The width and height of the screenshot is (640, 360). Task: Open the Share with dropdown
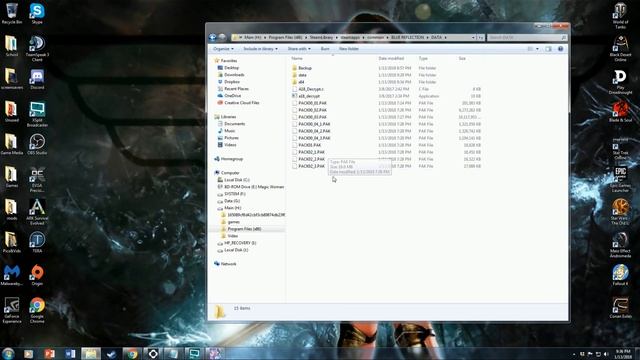pyautogui.click(x=299, y=49)
